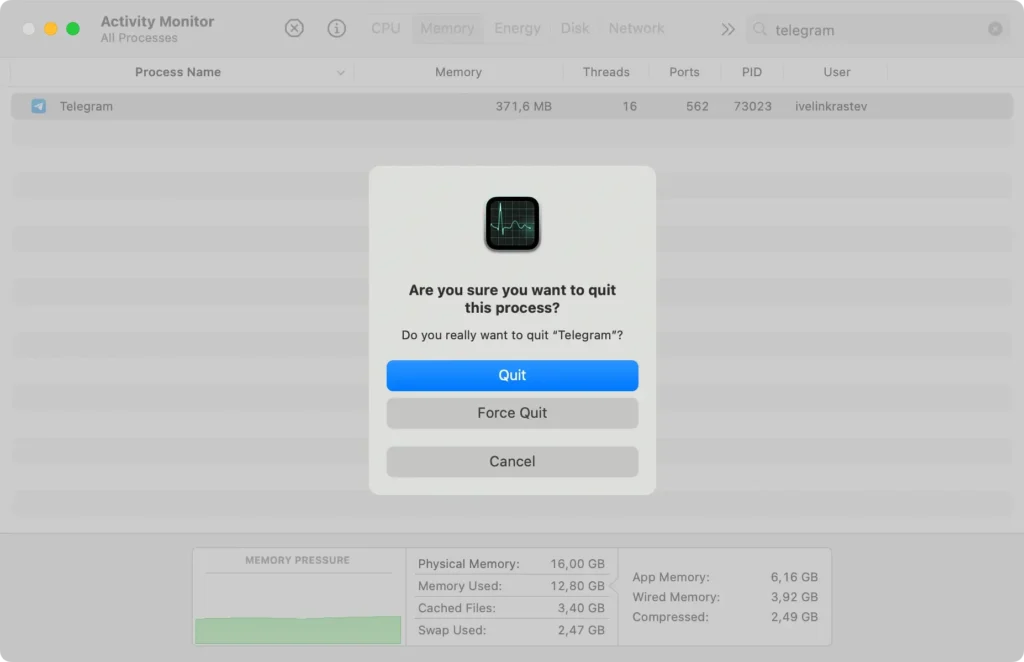Click the ports value 562
The width and height of the screenshot is (1024, 662).
coord(697,106)
